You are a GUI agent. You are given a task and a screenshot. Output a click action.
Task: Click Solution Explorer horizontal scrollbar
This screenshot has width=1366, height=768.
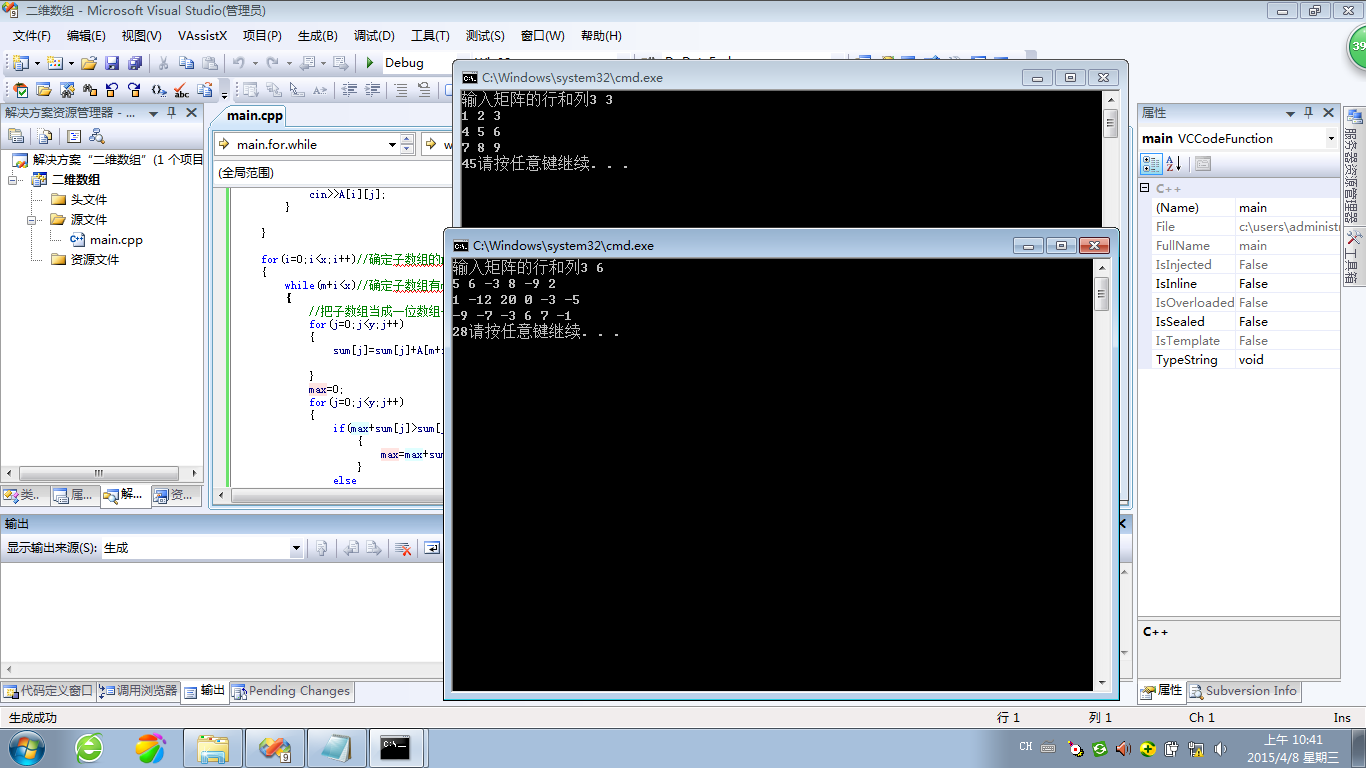pos(100,473)
